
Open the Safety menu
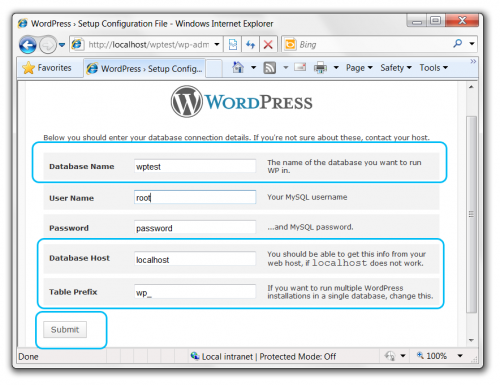point(396,68)
